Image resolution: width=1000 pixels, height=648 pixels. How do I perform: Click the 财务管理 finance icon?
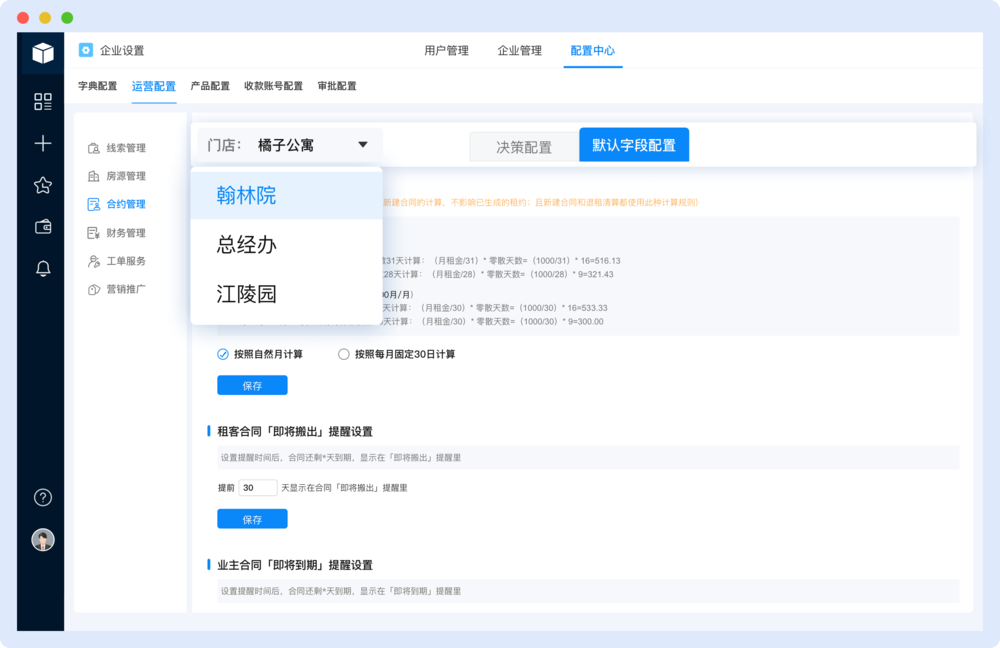click(94, 233)
